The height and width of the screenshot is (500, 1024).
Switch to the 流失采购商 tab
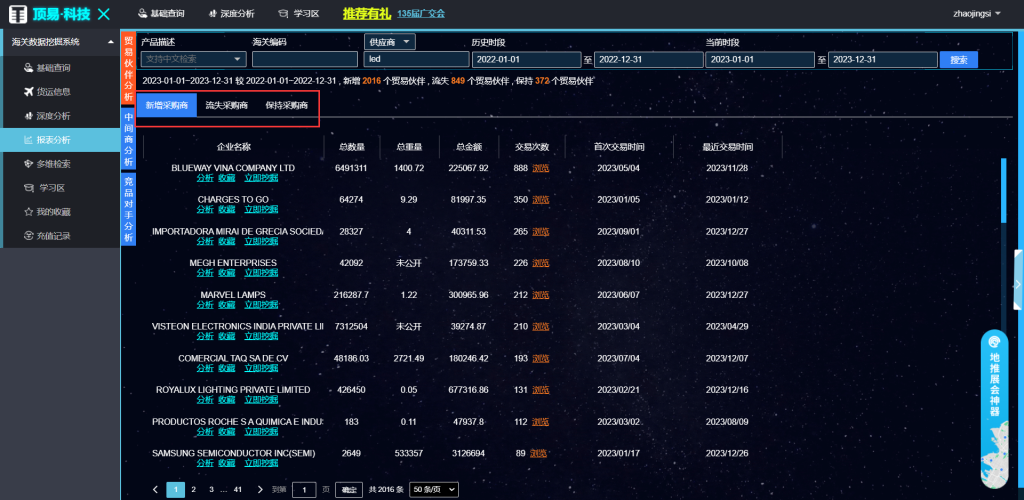pyautogui.click(x=226, y=105)
